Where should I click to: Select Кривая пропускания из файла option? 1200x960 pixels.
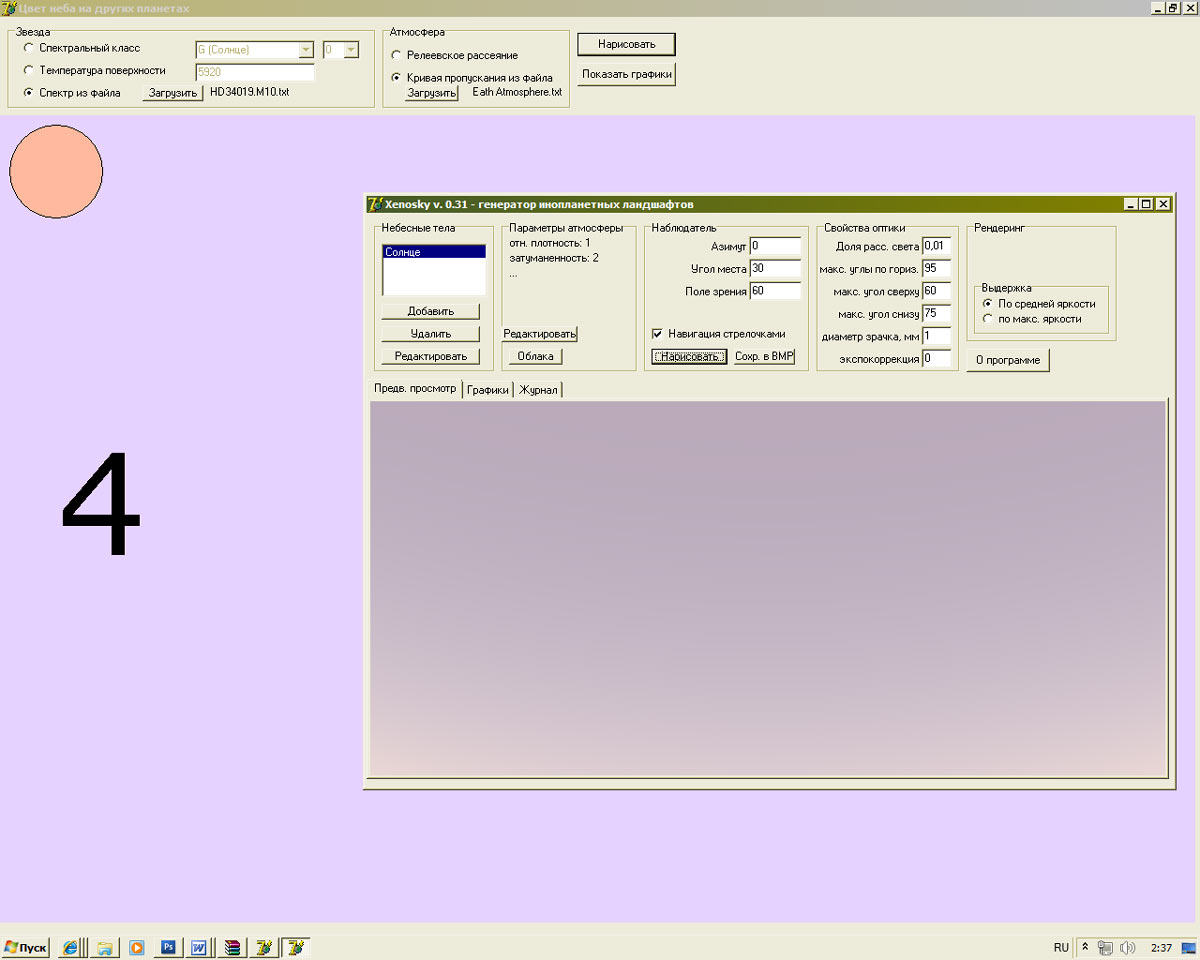397,78
